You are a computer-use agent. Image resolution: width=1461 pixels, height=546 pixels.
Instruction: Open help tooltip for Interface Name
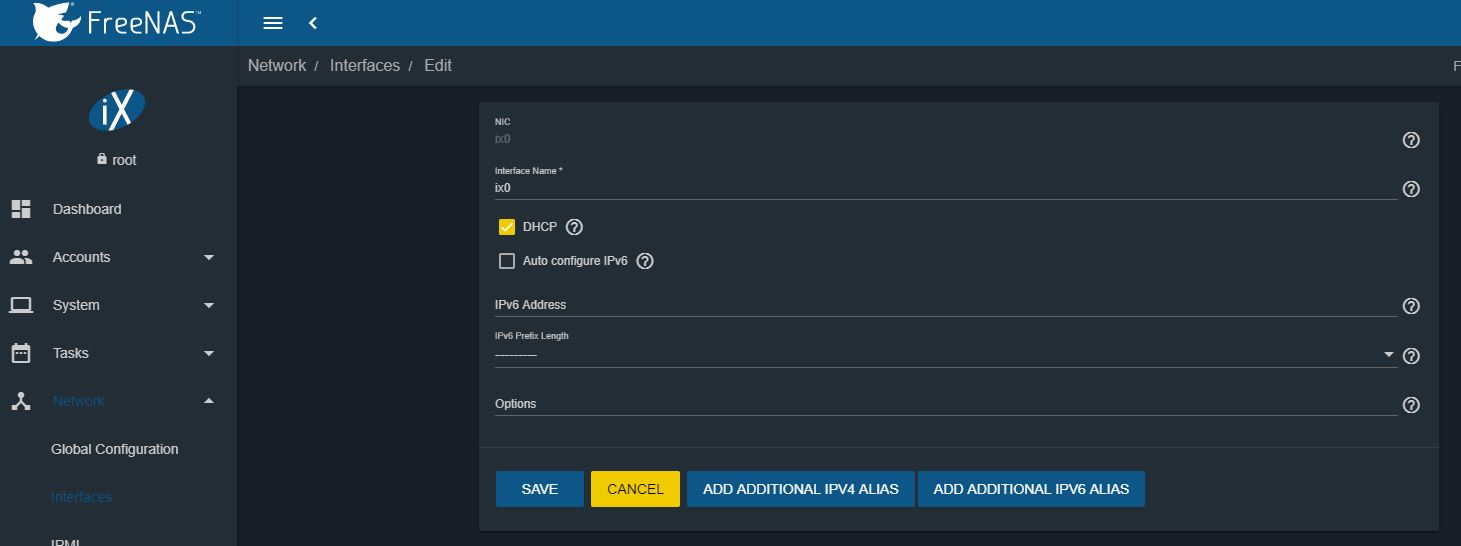(x=1411, y=189)
